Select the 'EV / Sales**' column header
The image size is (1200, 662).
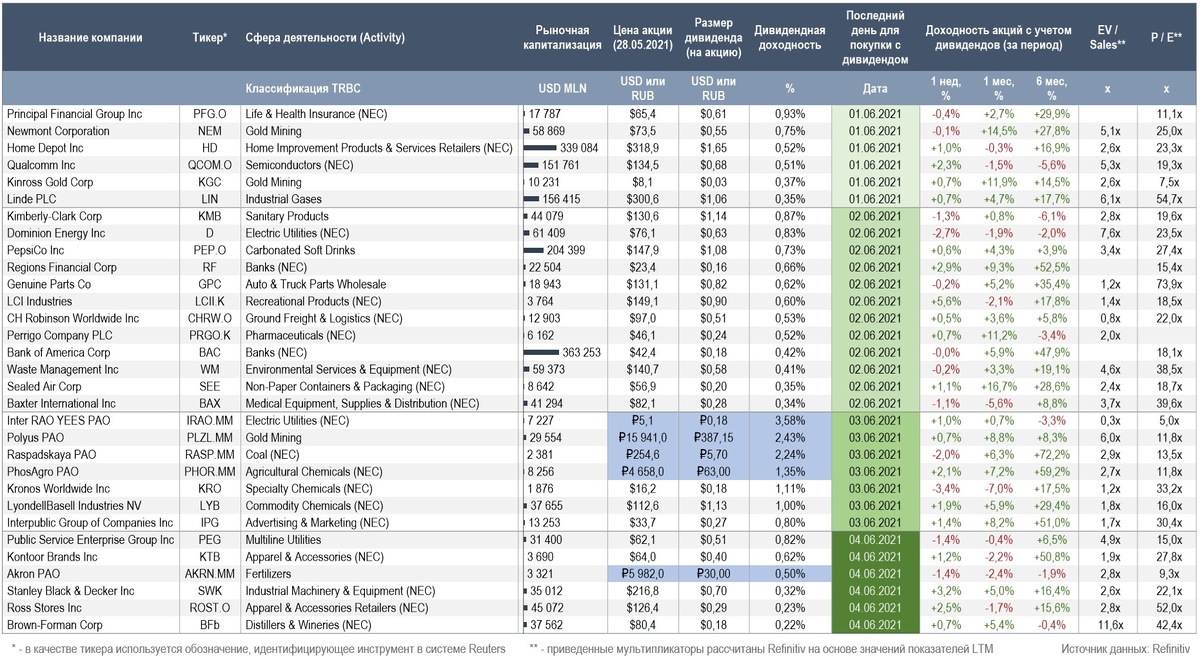click(x=1107, y=38)
